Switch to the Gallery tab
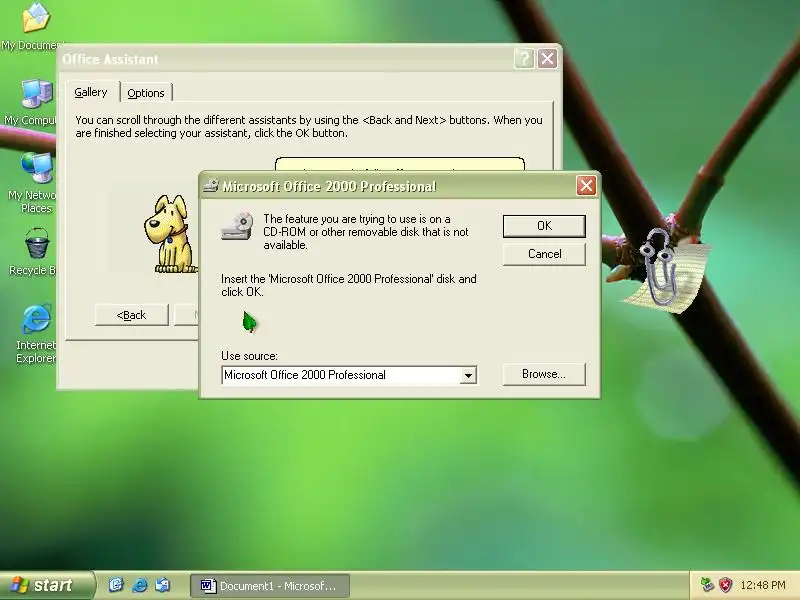This screenshot has width=800, height=600. 91,92
